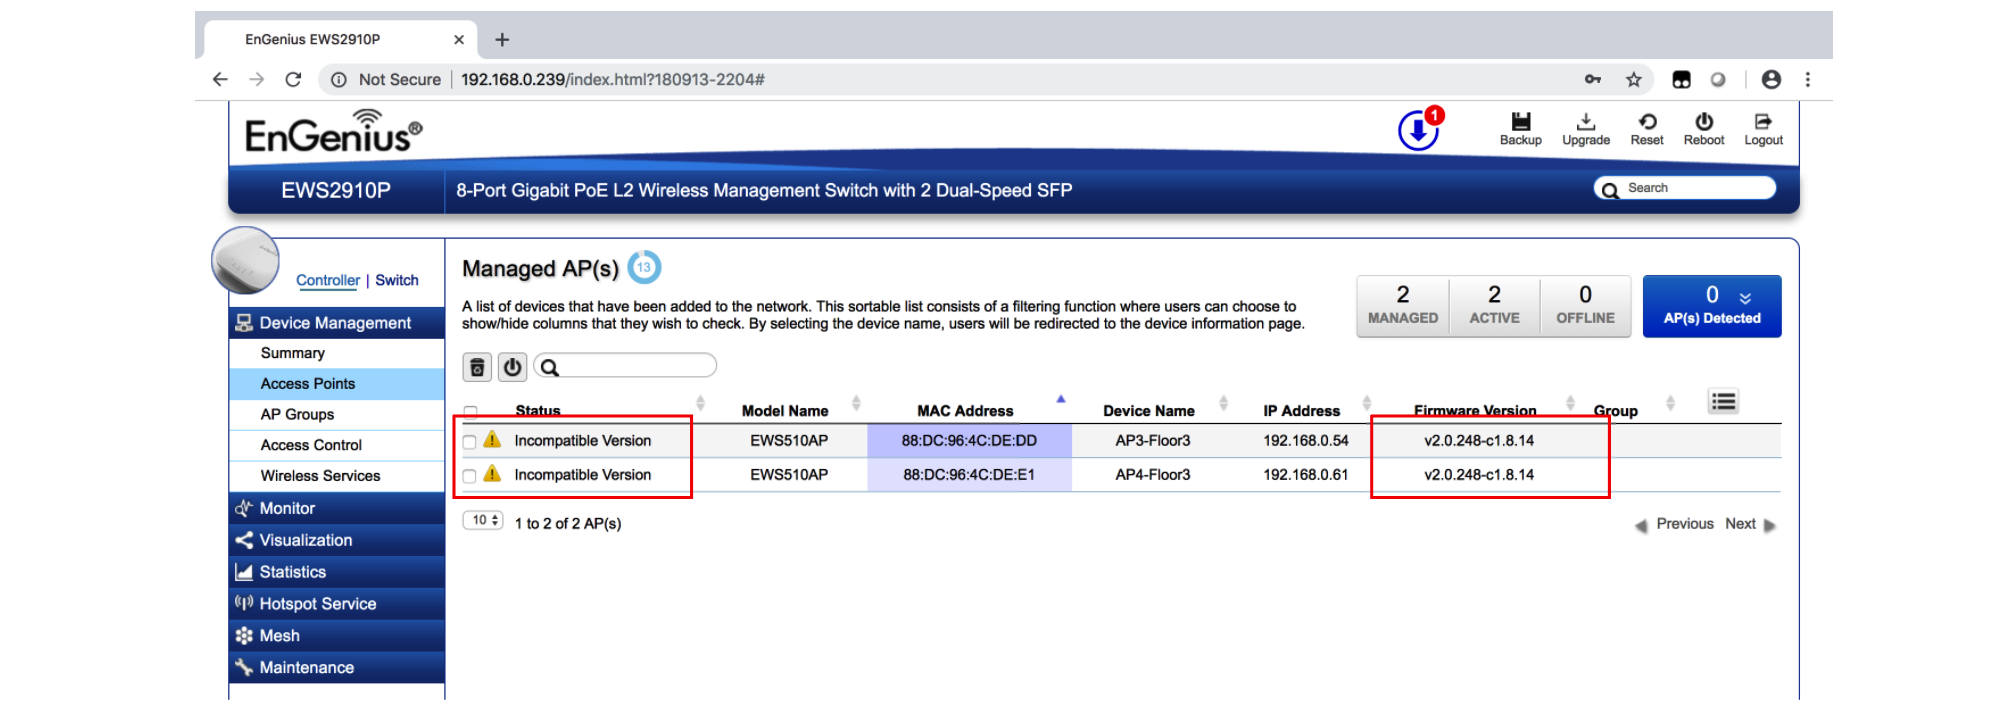This screenshot has width=2014, height=724.
Task: Expand Hotspot Service menu section
Action: coord(337,604)
